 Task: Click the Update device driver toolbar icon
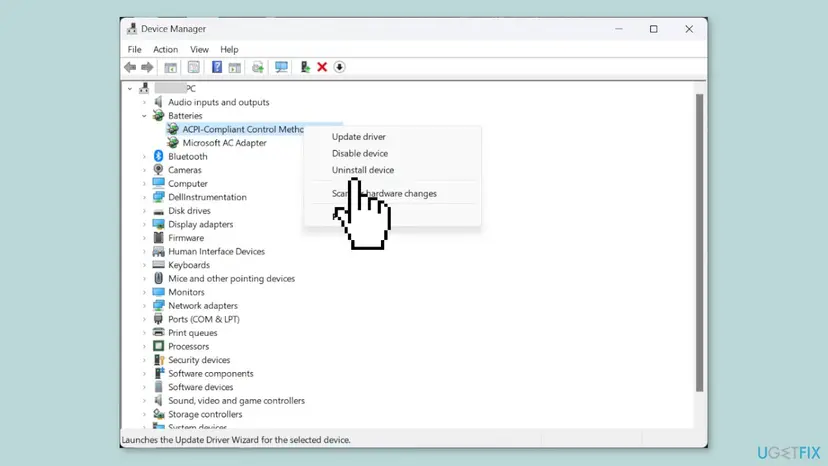point(305,67)
